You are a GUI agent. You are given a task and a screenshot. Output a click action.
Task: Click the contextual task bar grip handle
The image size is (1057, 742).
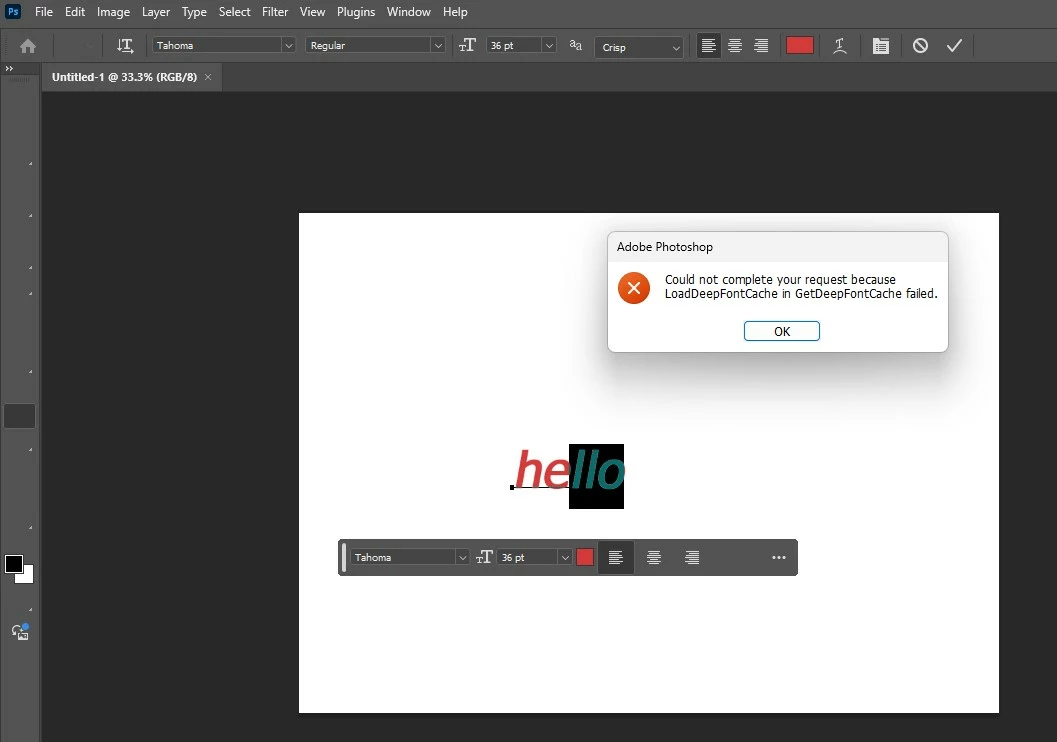pos(344,557)
